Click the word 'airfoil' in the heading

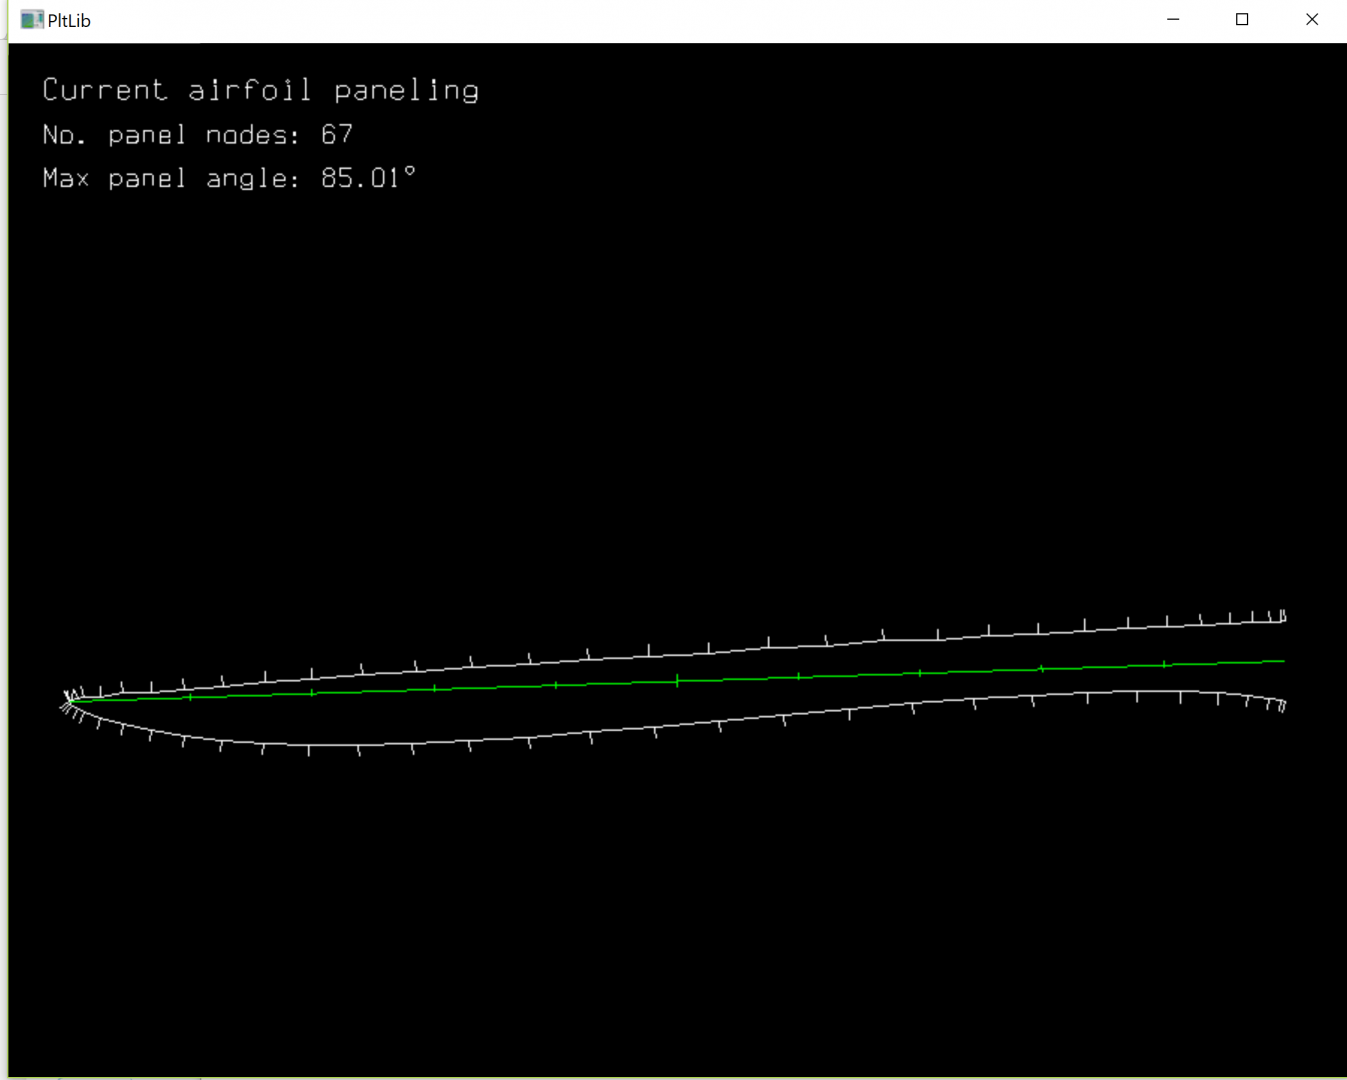250,90
